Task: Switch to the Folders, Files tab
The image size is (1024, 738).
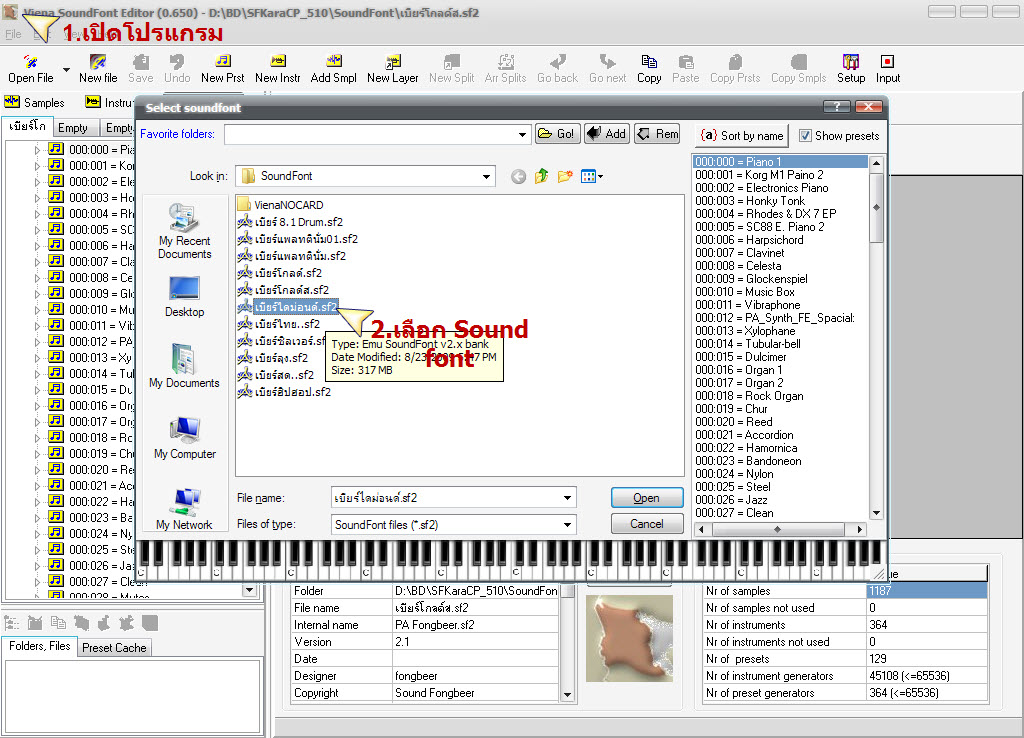Action: [x=39, y=646]
